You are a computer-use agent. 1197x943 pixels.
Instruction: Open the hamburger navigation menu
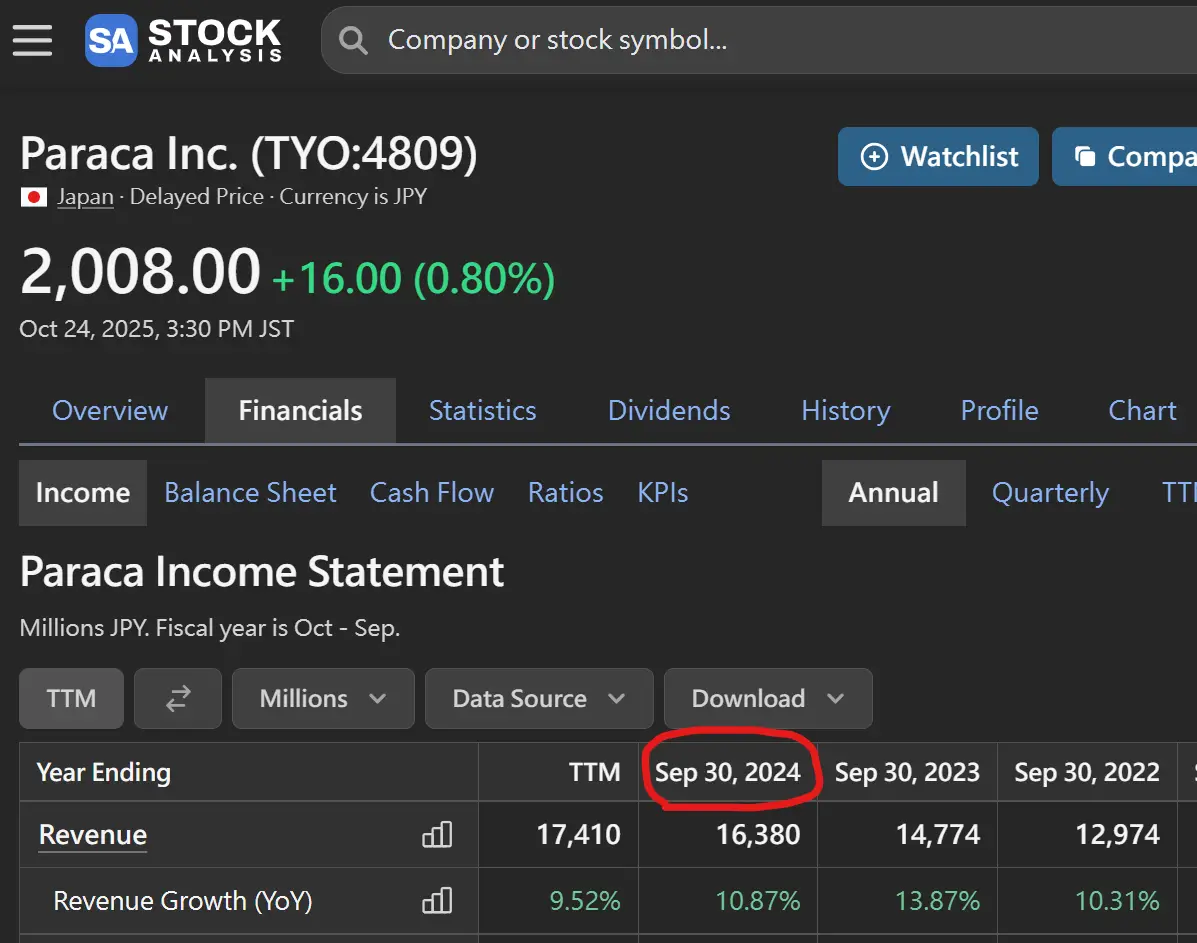[x=32, y=40]
